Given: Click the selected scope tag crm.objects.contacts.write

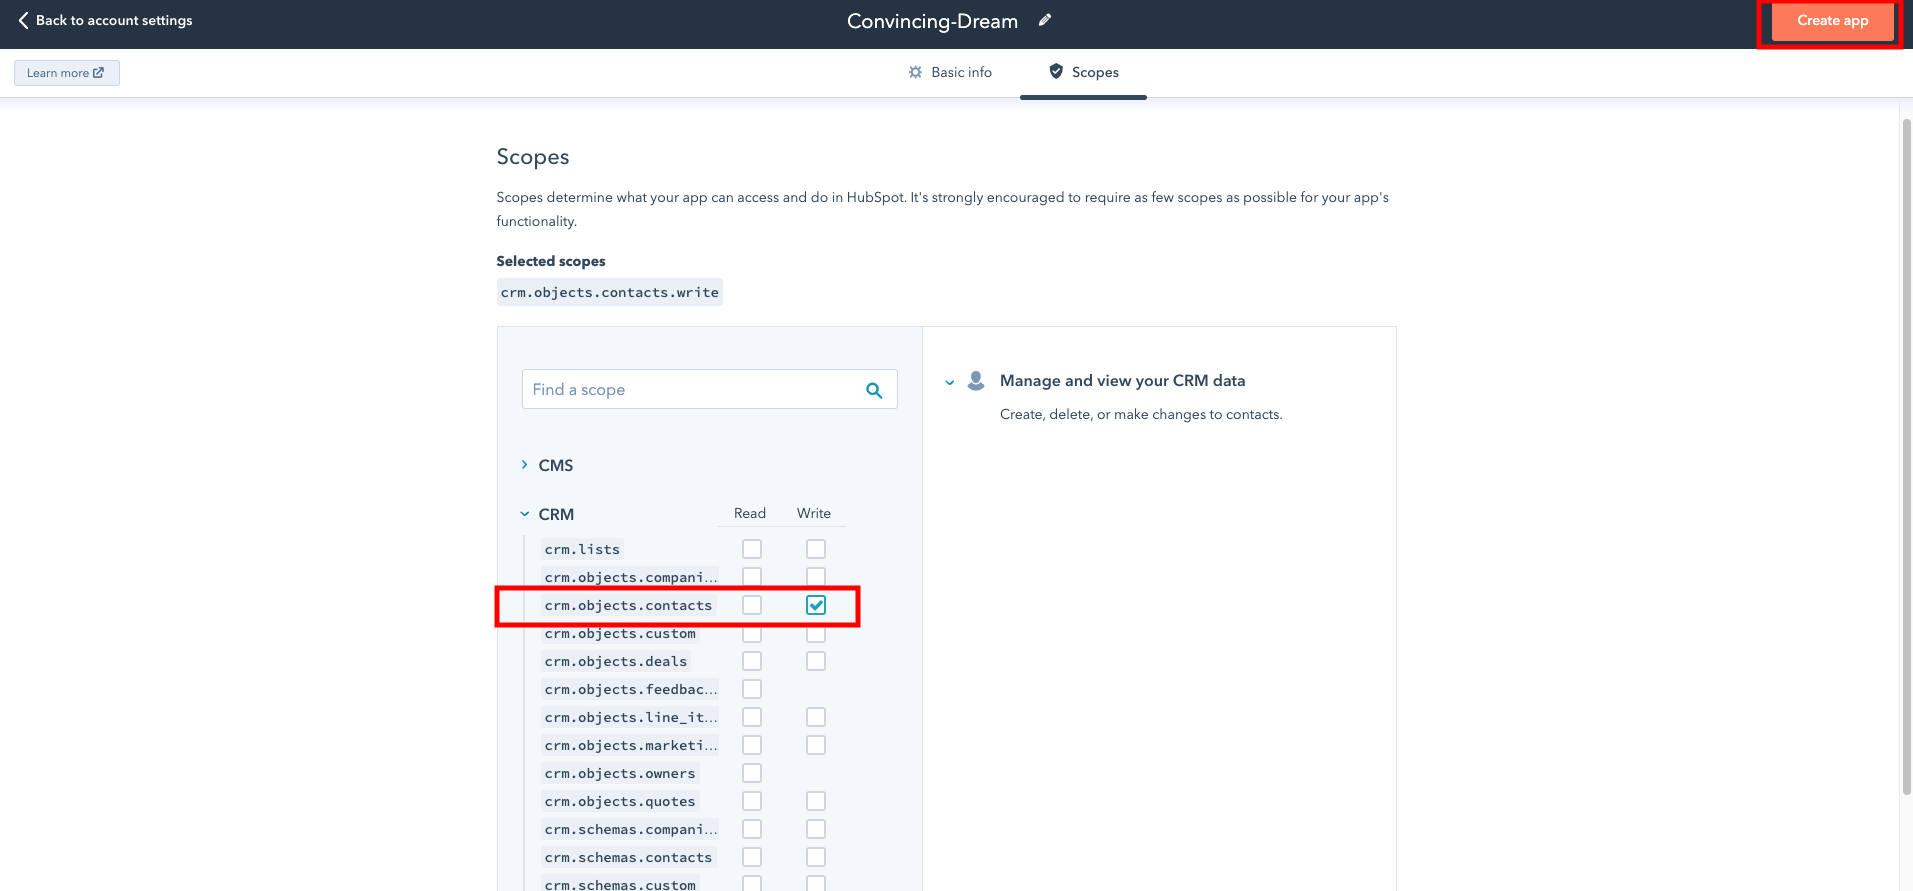Looking at the screenshot, I should tap(609, 292).
